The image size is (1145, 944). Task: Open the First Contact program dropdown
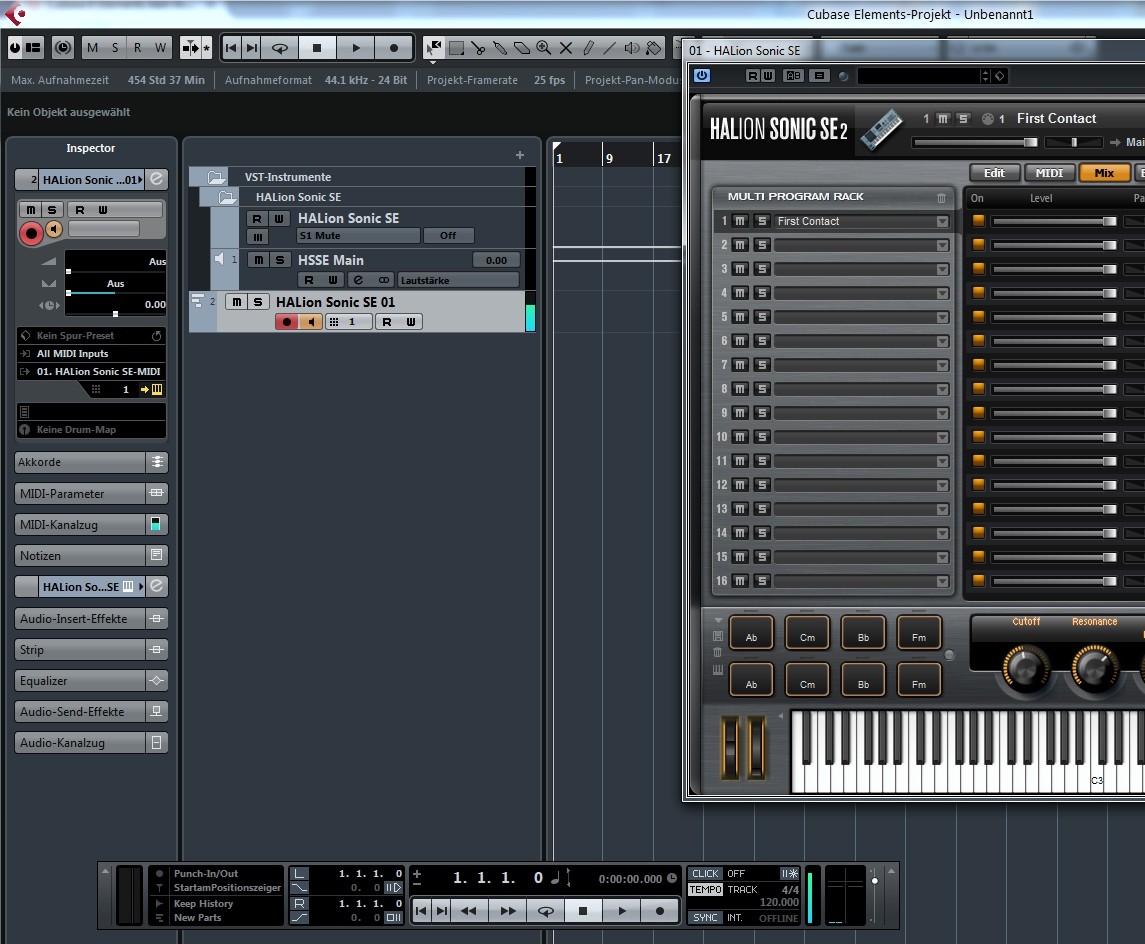pyautogui.click(x=942, y=221)
